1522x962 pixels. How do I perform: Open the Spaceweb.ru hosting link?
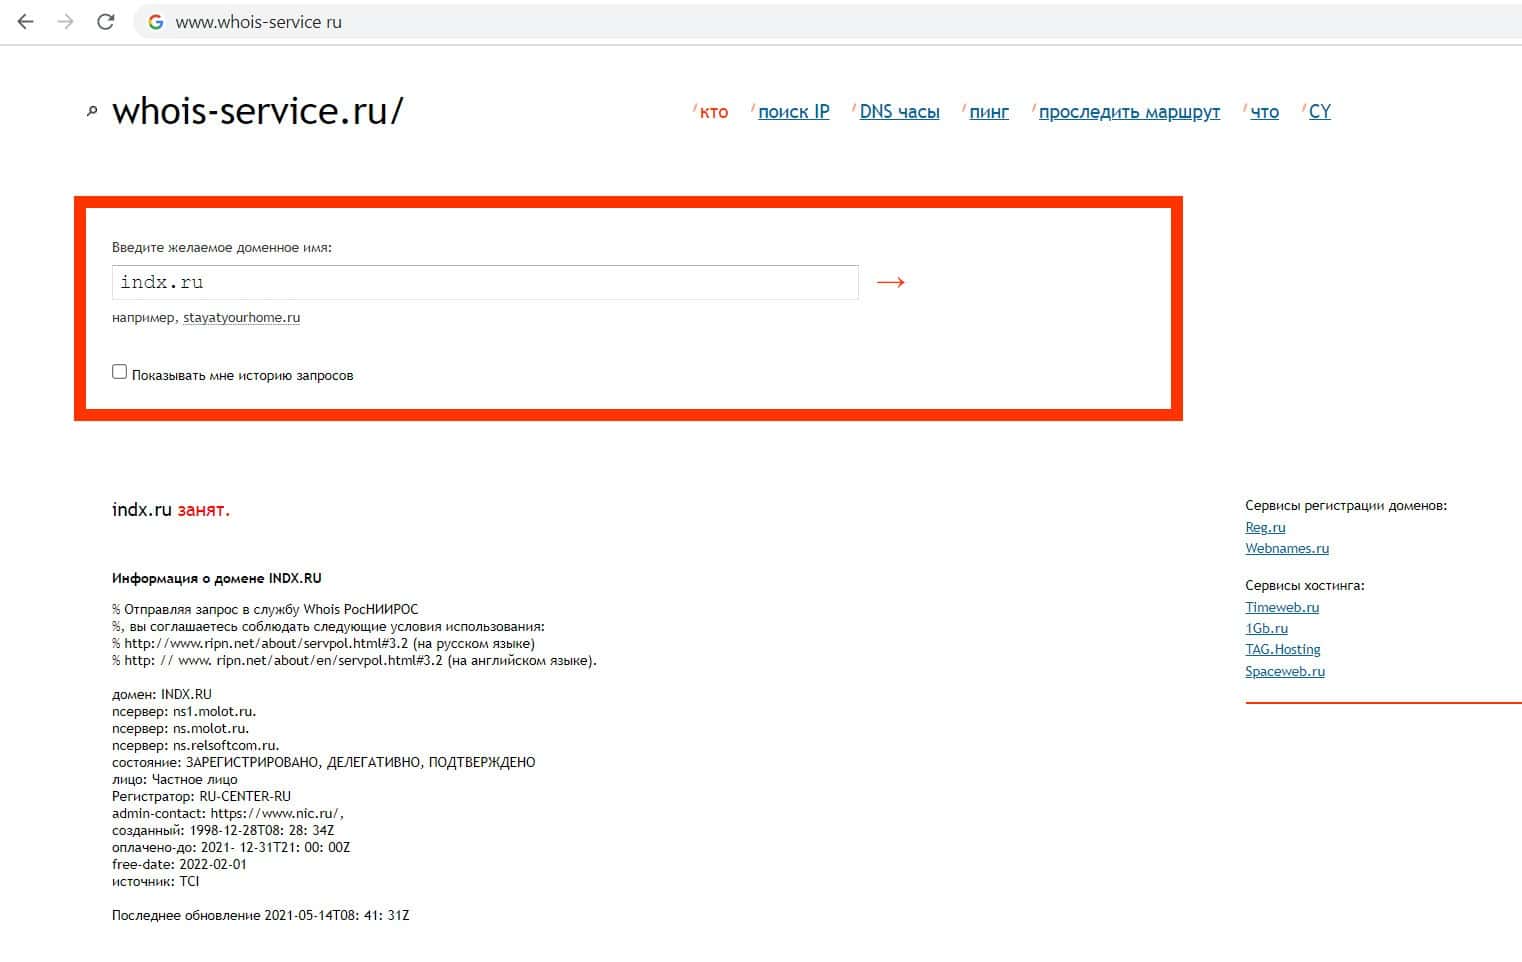[x=1285, y=672]
